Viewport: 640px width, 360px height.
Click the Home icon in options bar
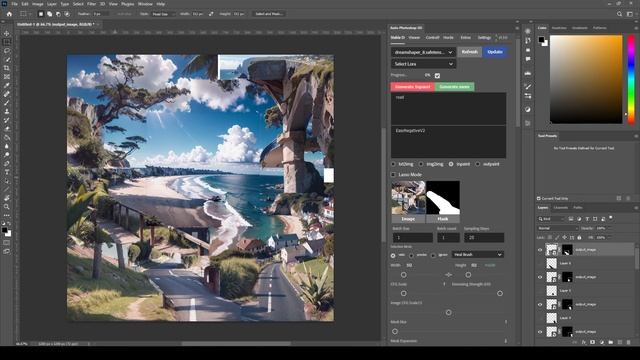[9, 14]
